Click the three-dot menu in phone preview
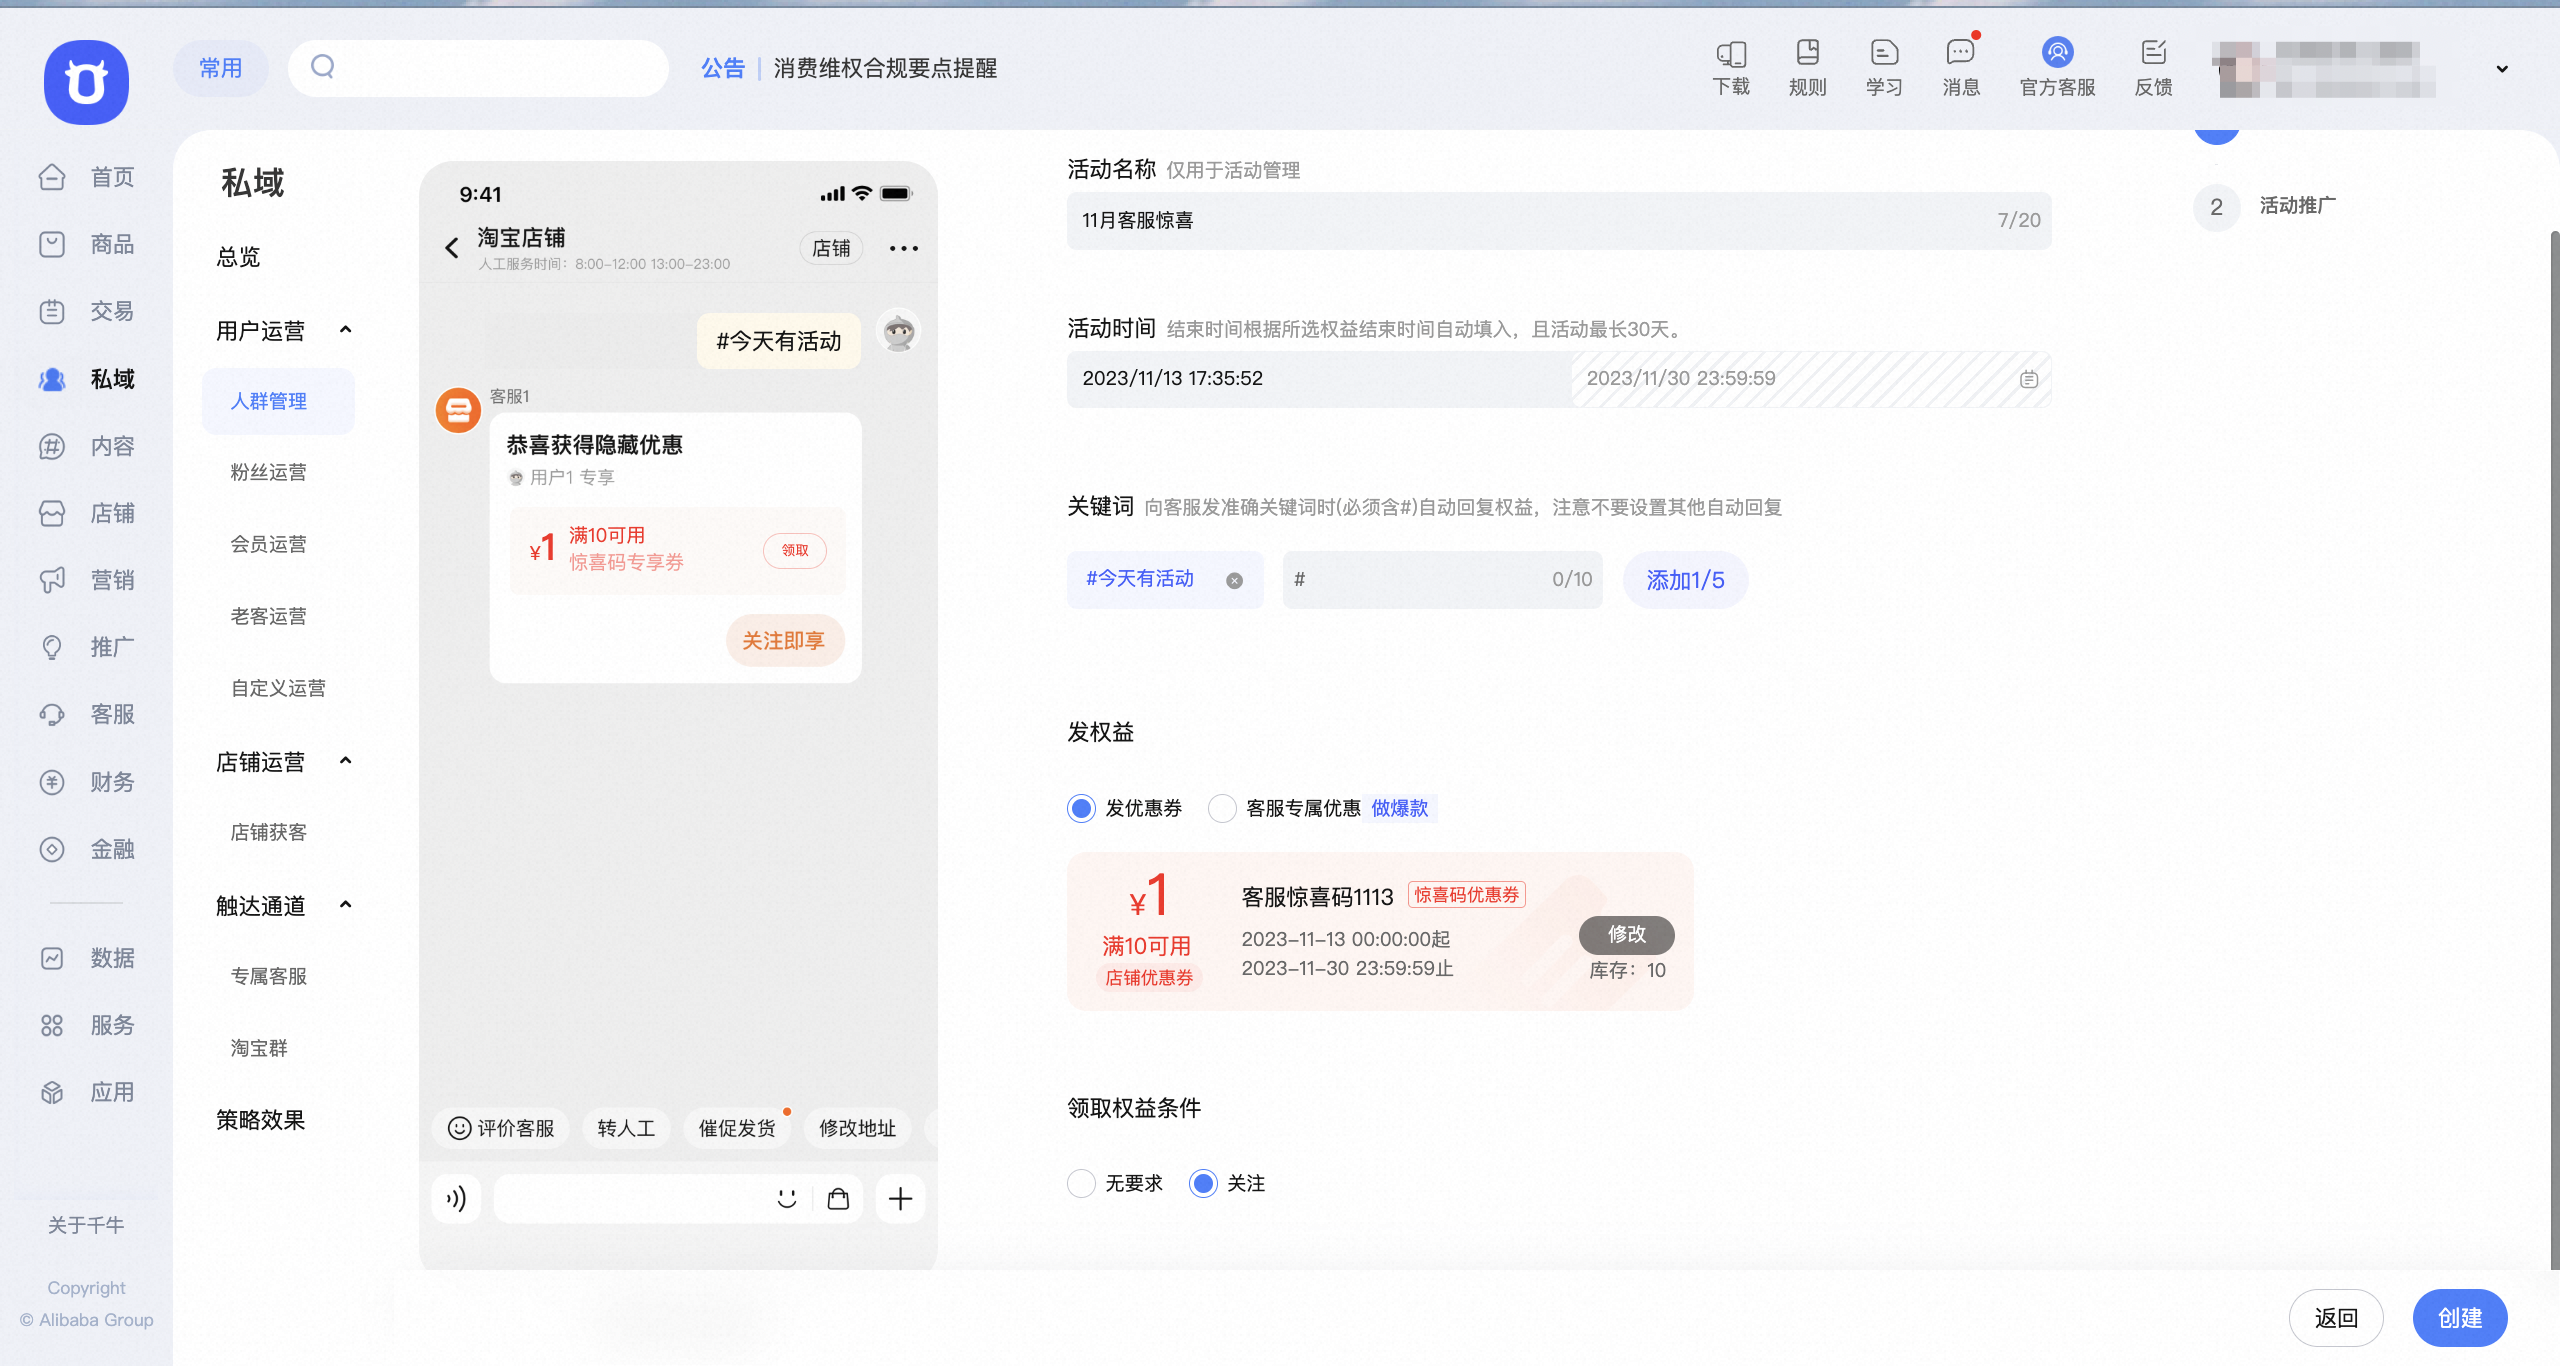The width and height of the screenshot is (2560, 1366). coord(903,248)
